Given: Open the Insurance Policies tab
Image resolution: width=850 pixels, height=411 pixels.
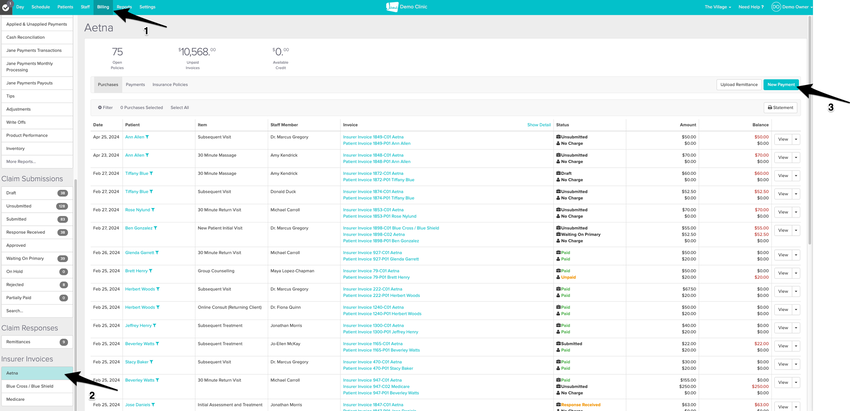Looking at the screenshot, I should tap(170, 85).
